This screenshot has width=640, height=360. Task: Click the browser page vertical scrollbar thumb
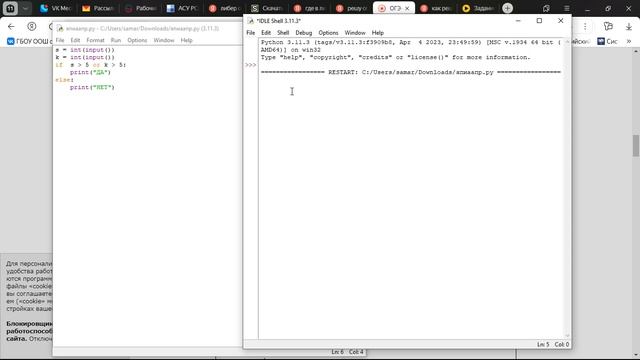[x=636, y=145]
